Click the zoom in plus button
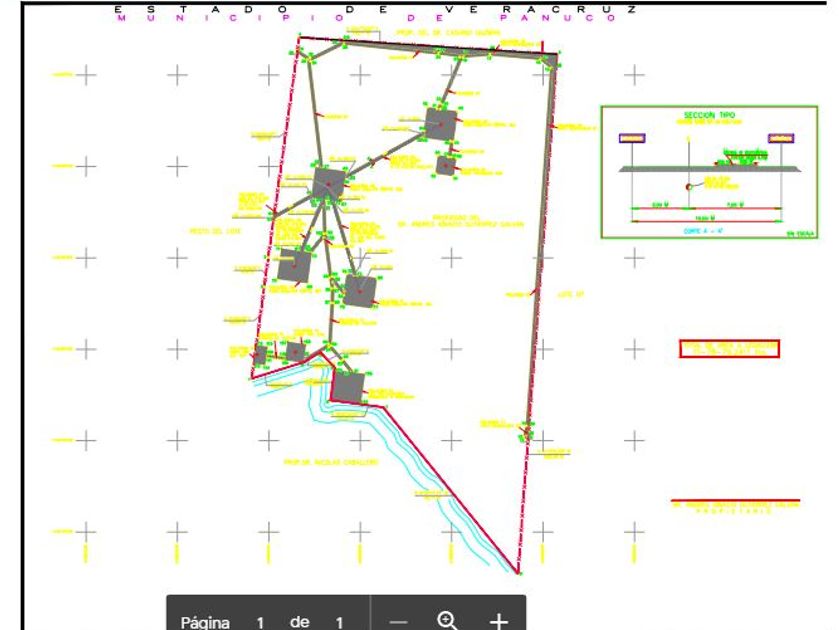840x630 pixels. [498, 622]
